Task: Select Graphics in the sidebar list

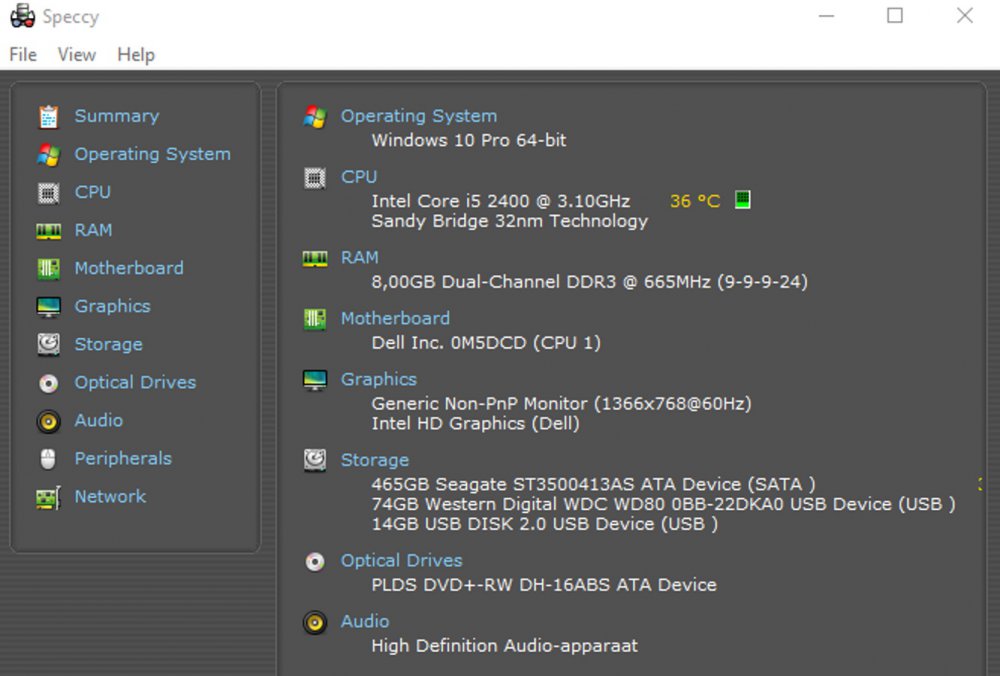Action: pos(112,307)
